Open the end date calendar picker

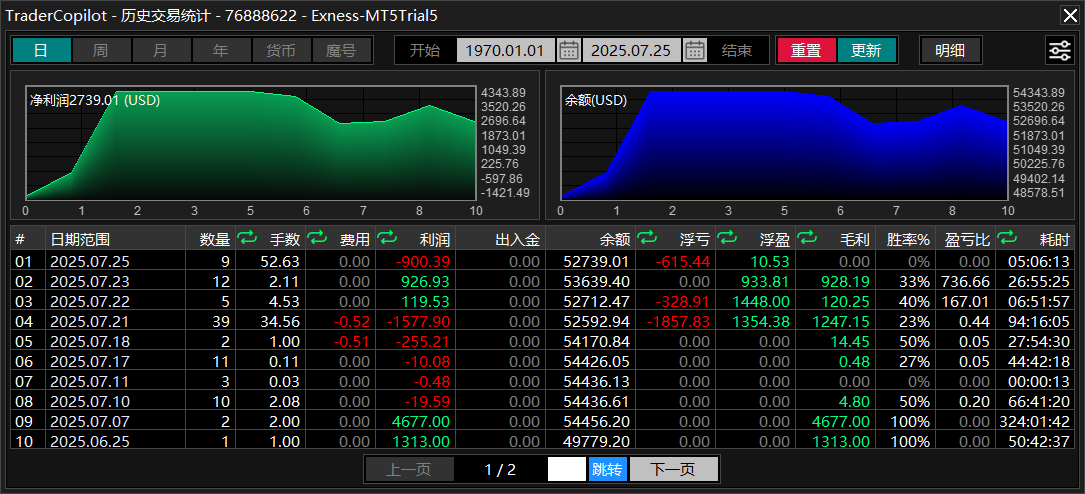(695, 51)
